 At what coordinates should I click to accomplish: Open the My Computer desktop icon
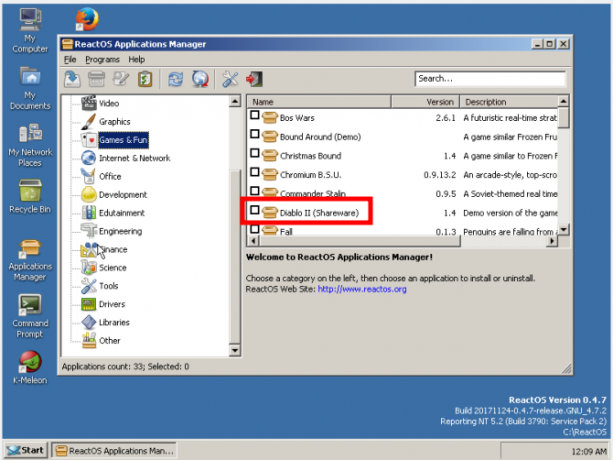click(x=30, y=31)
